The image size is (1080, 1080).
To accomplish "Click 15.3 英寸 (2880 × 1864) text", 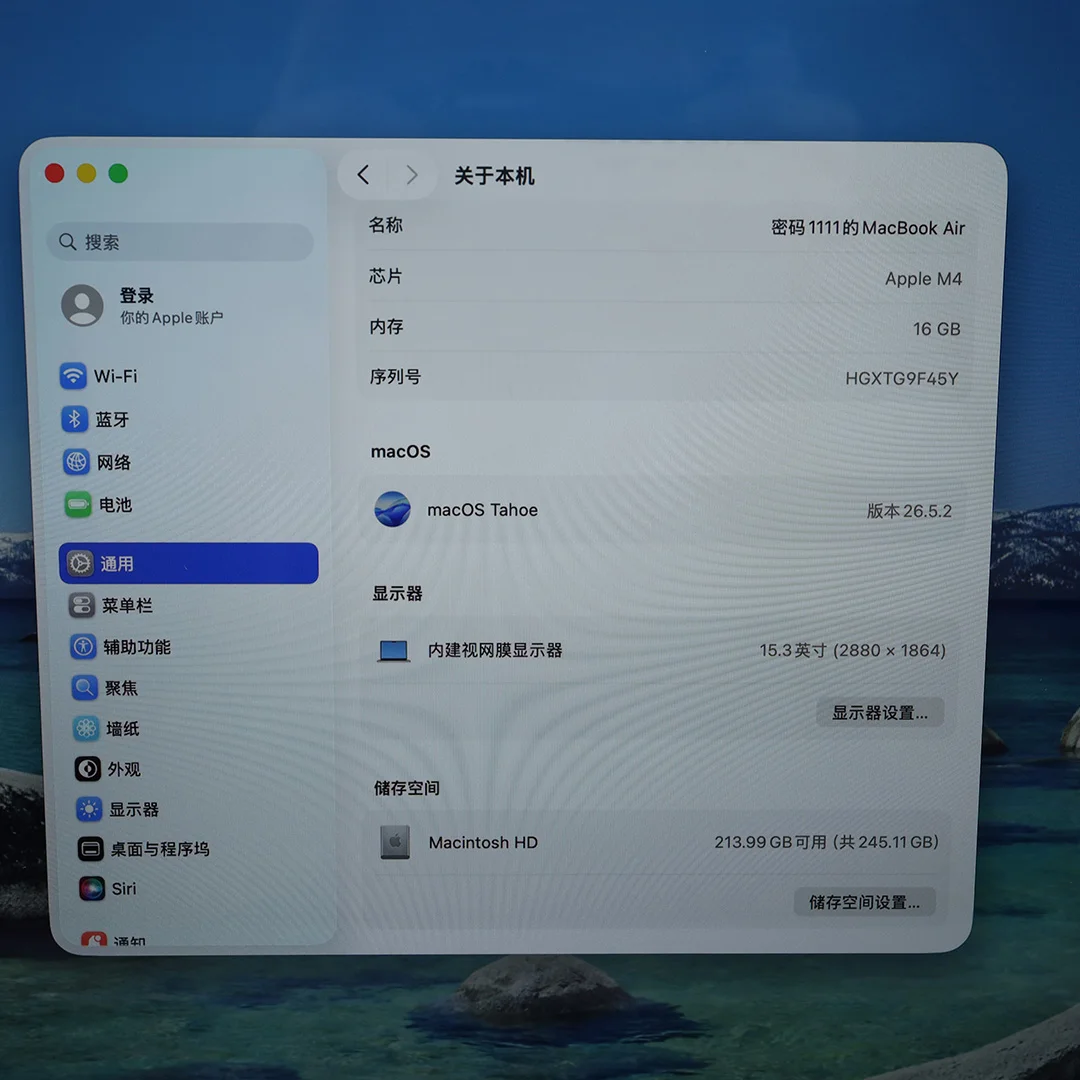I will coord(852,650).
